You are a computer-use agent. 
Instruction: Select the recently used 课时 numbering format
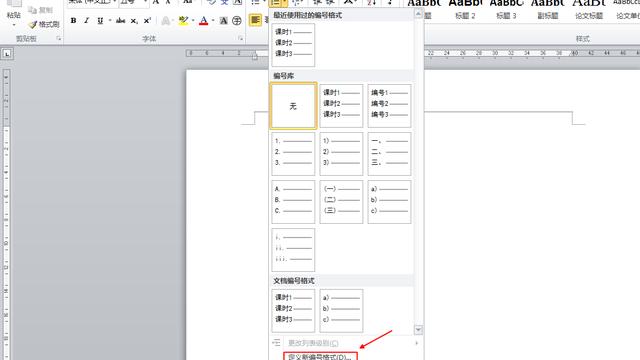[293, 45]
